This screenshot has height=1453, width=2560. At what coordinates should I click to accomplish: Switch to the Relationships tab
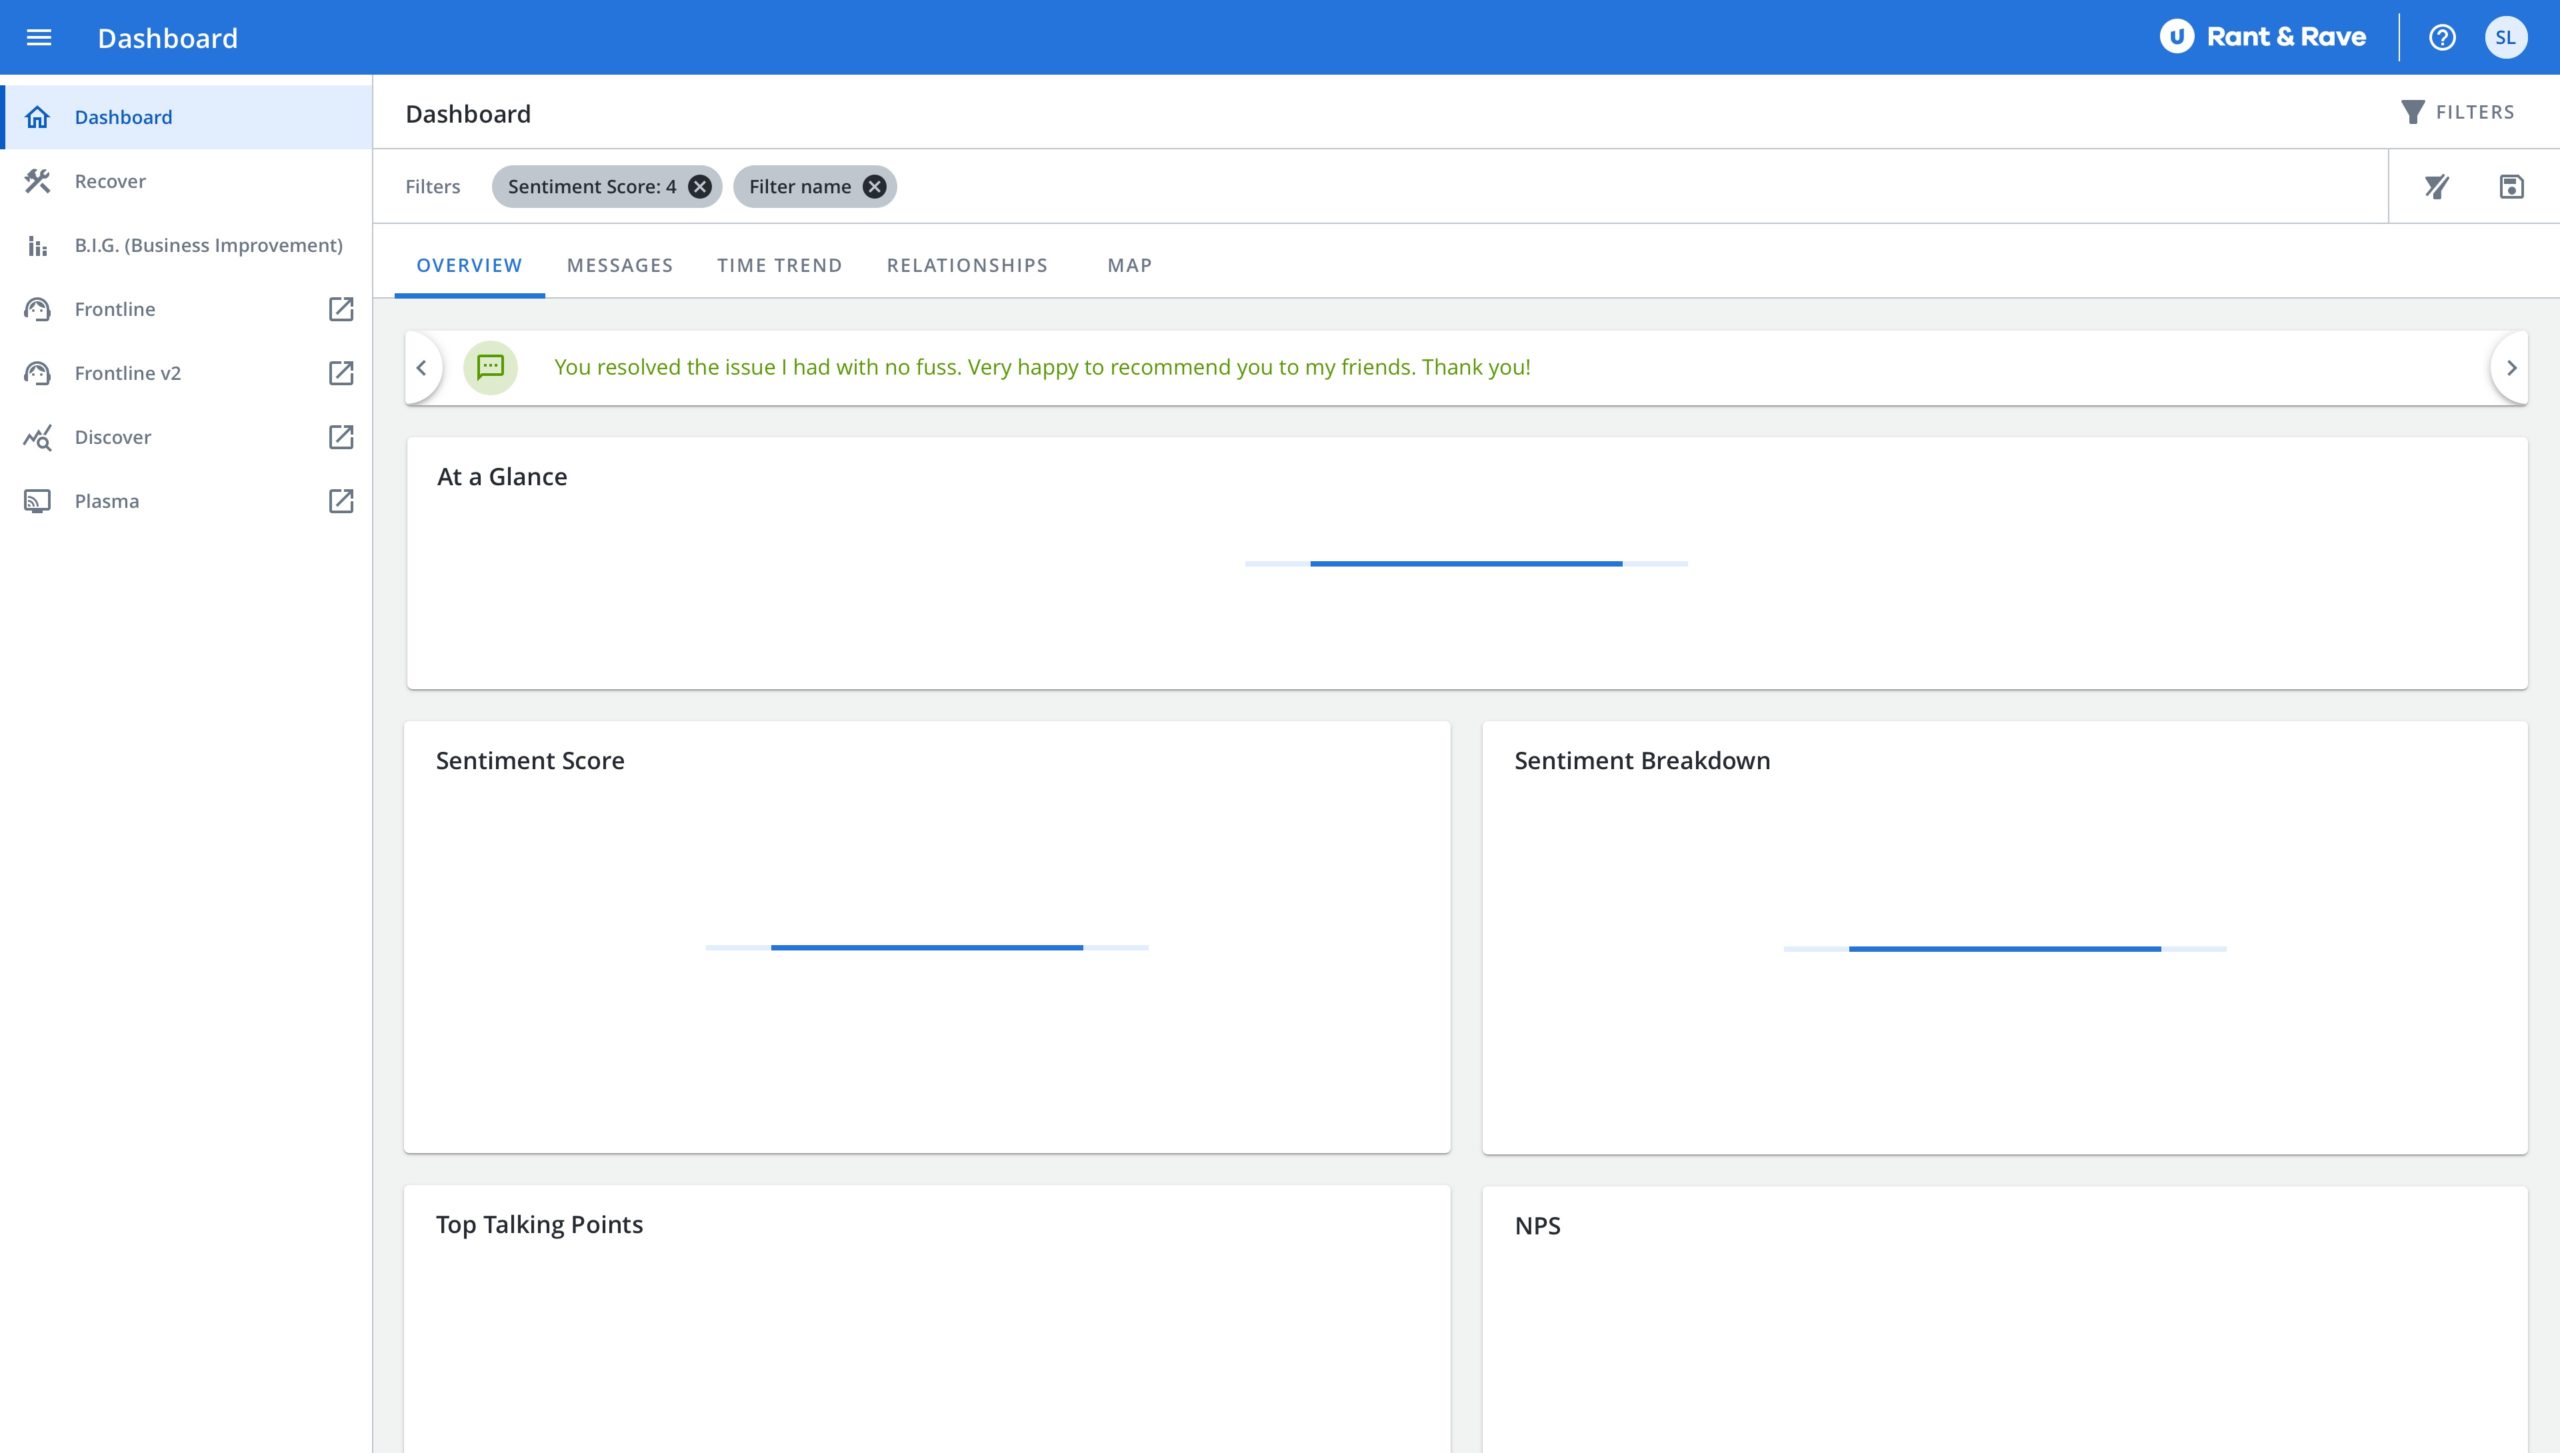967,266
